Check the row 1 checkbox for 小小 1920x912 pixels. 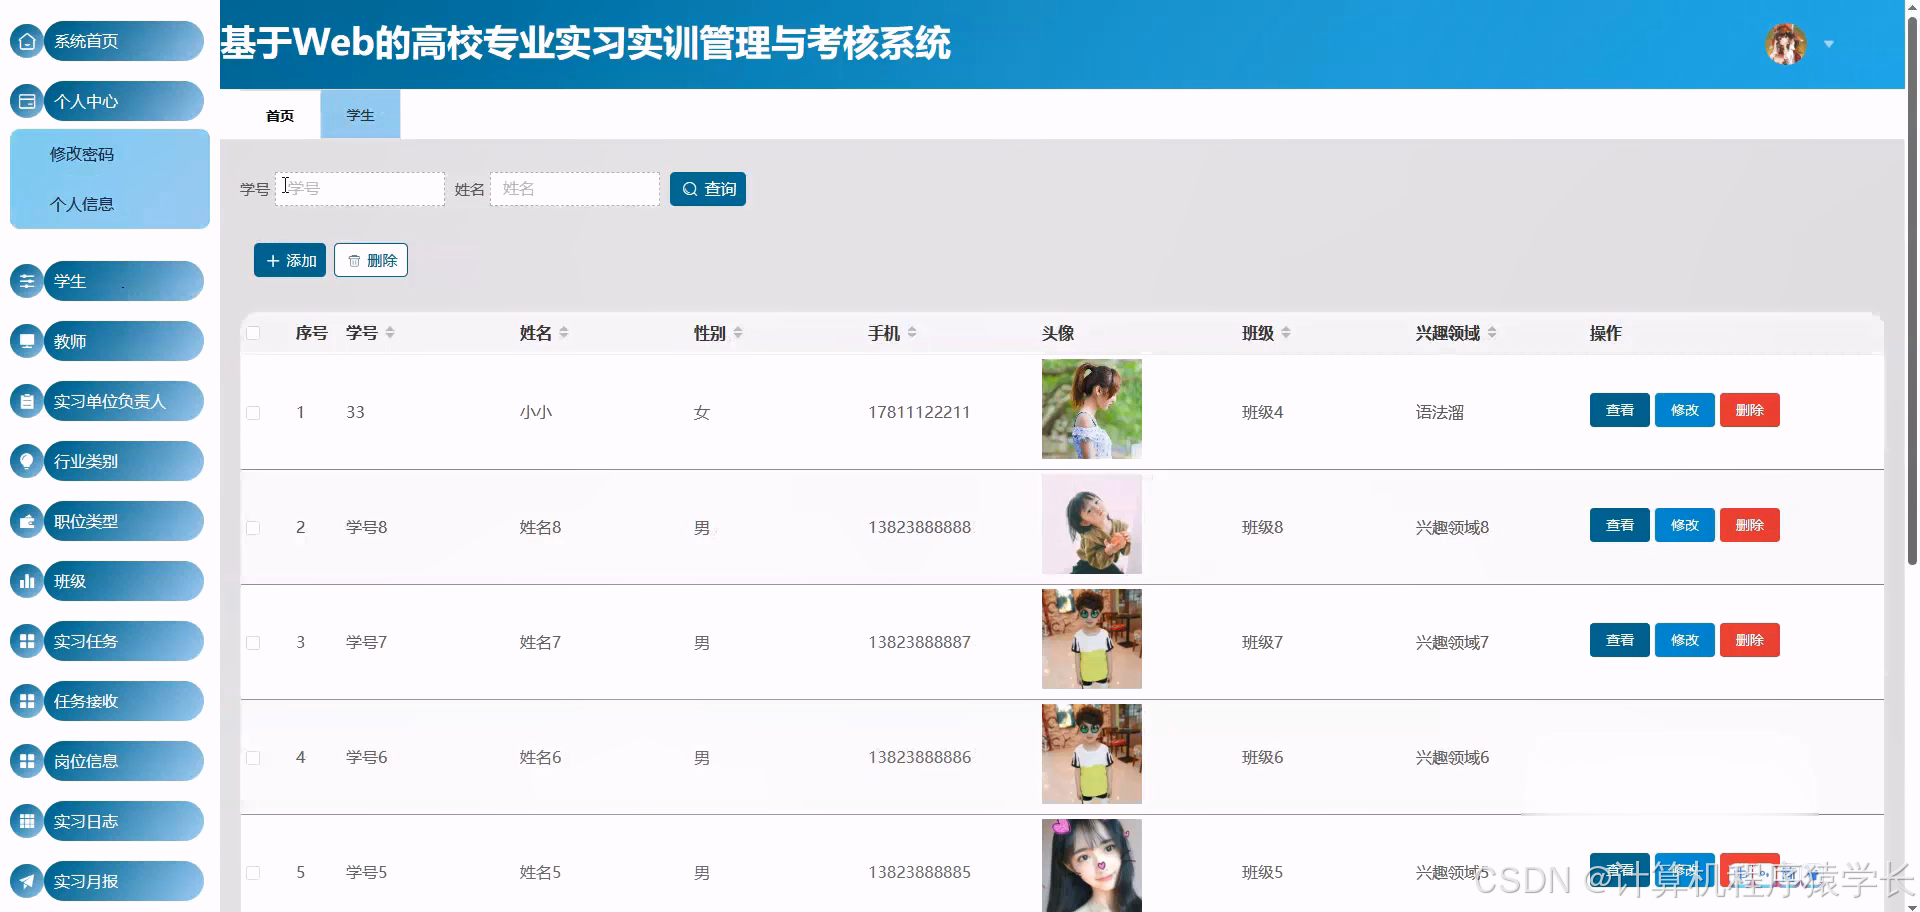pyautogui.click(x=253, y=413)
